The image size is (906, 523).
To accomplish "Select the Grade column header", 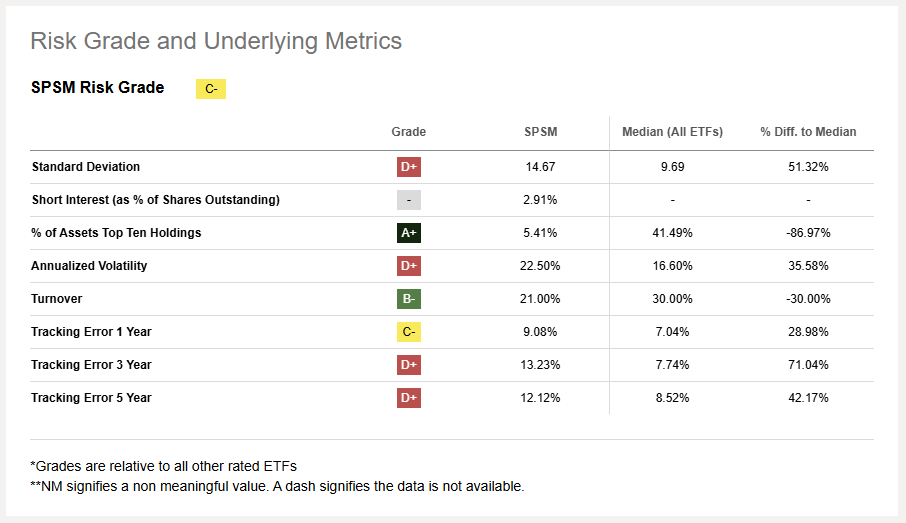I will (408, 132).
